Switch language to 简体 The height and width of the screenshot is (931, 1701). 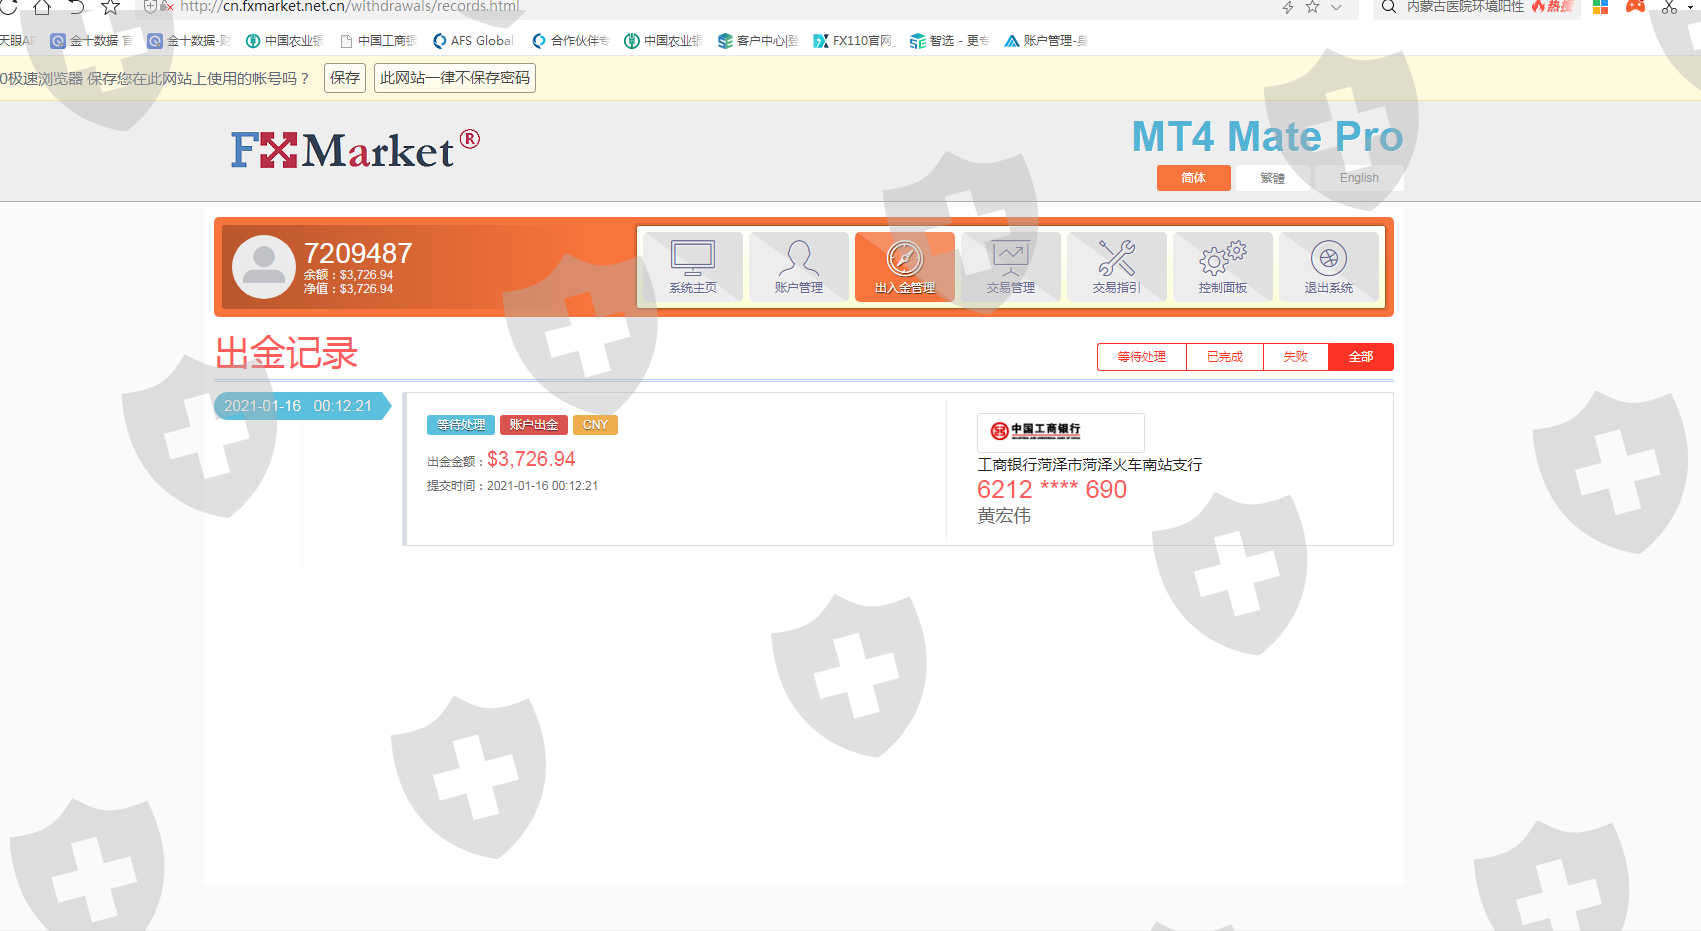1194,178
